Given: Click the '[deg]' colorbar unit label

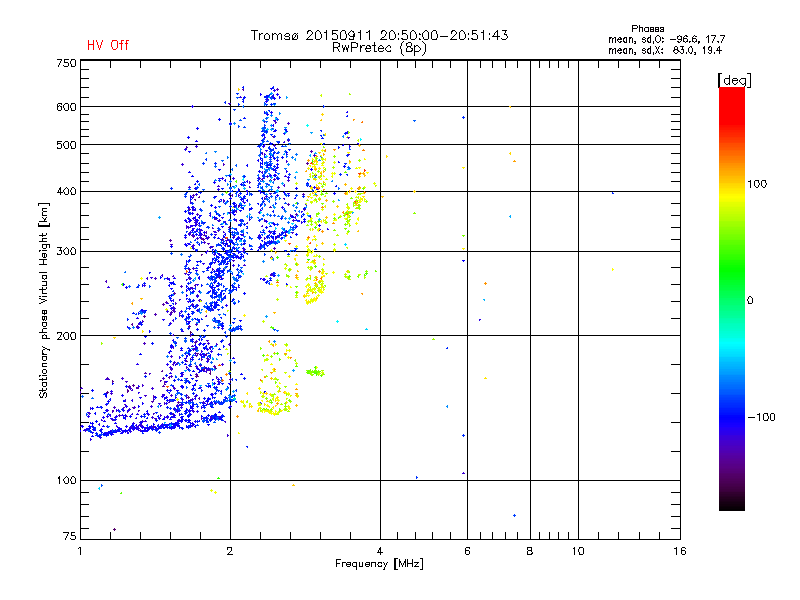Looking at the screenshot, I should pos(734,80).
